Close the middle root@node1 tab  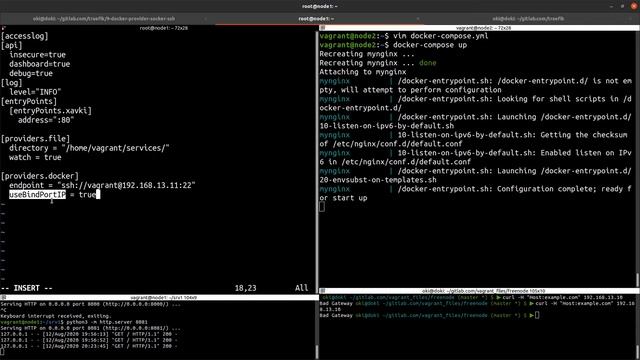click(418, 19)
